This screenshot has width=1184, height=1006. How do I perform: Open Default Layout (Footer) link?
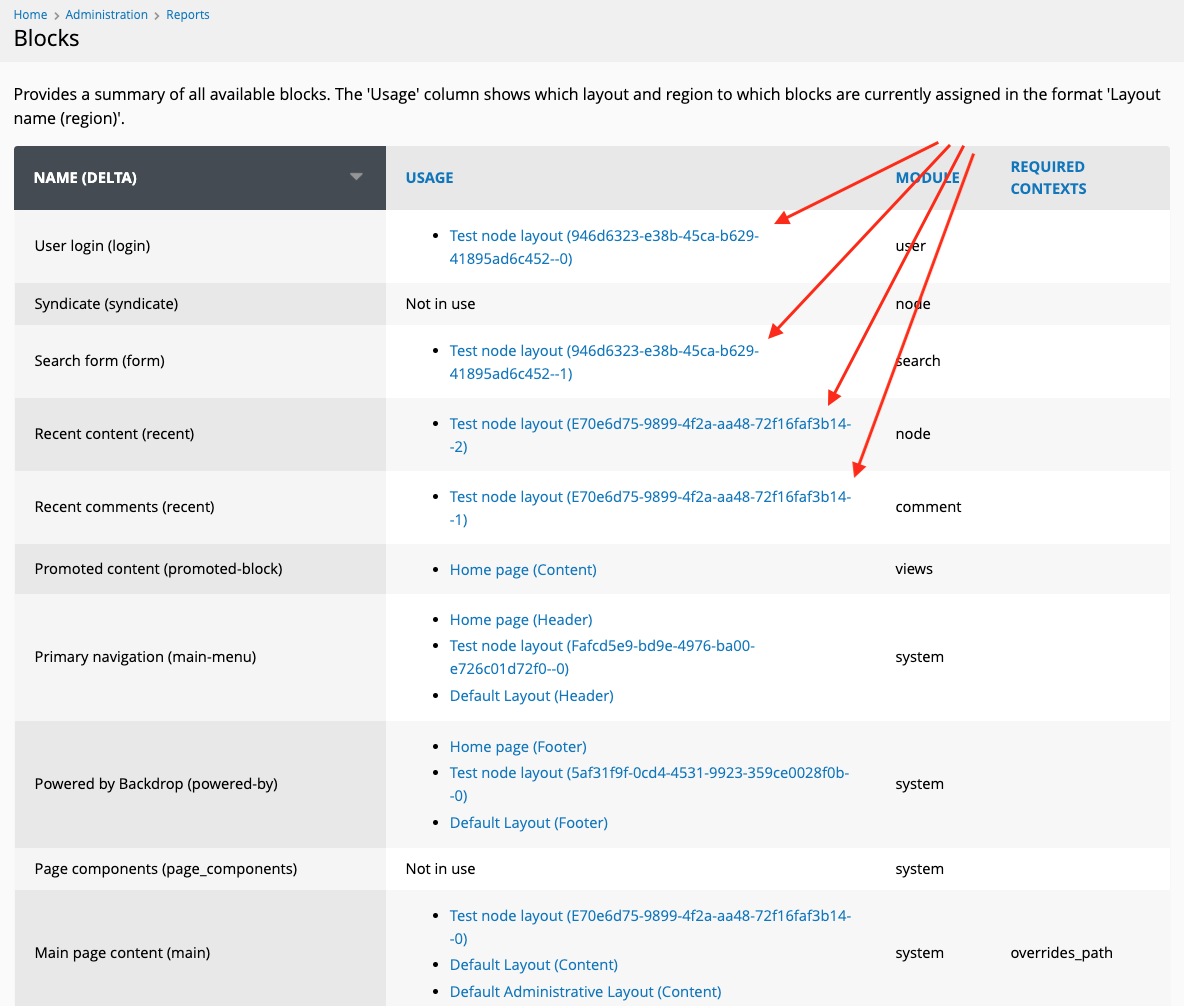(529, 822)
